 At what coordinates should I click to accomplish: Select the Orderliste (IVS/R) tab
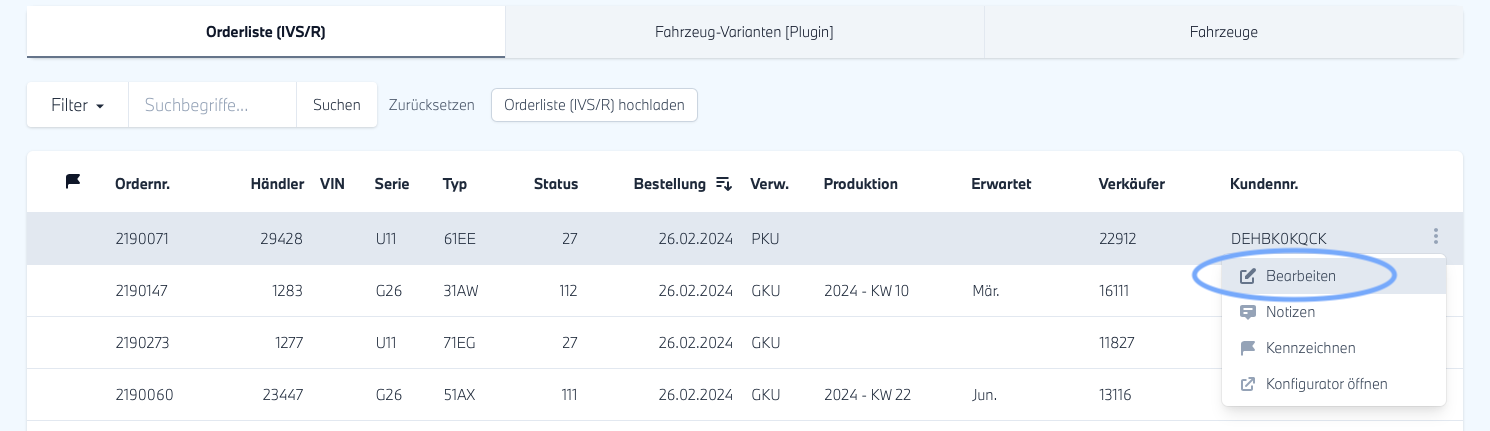click(x=266, y=32)
